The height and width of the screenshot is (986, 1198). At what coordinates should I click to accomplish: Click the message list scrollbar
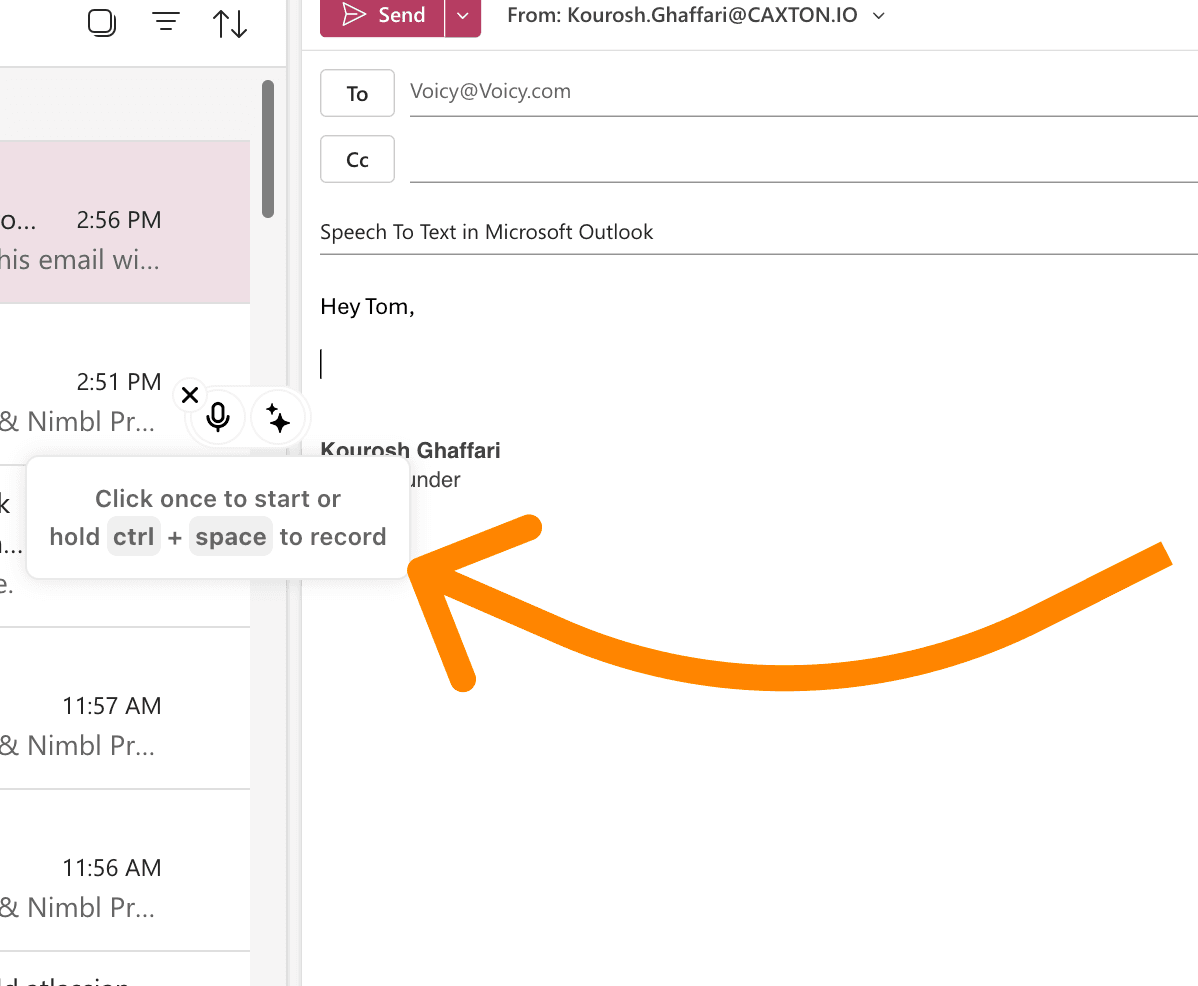pyautogui.click(x=267, y=149)
